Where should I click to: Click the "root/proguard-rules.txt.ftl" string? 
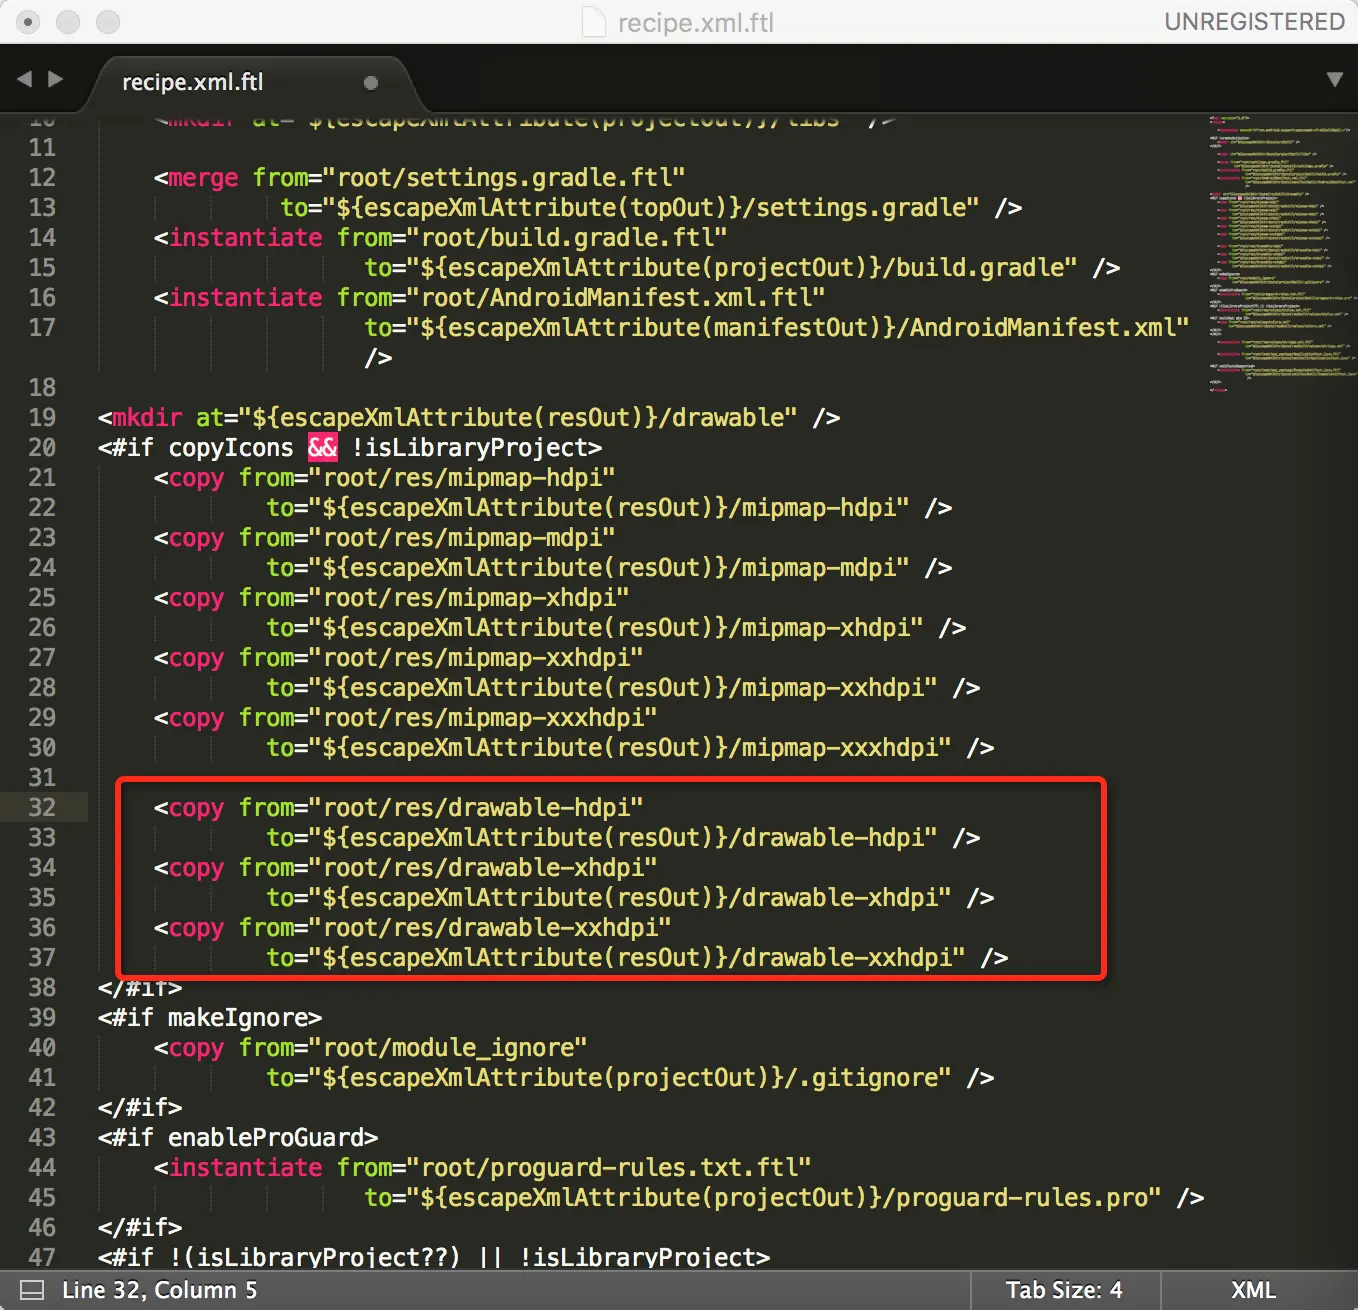(x=609, y=1168)
